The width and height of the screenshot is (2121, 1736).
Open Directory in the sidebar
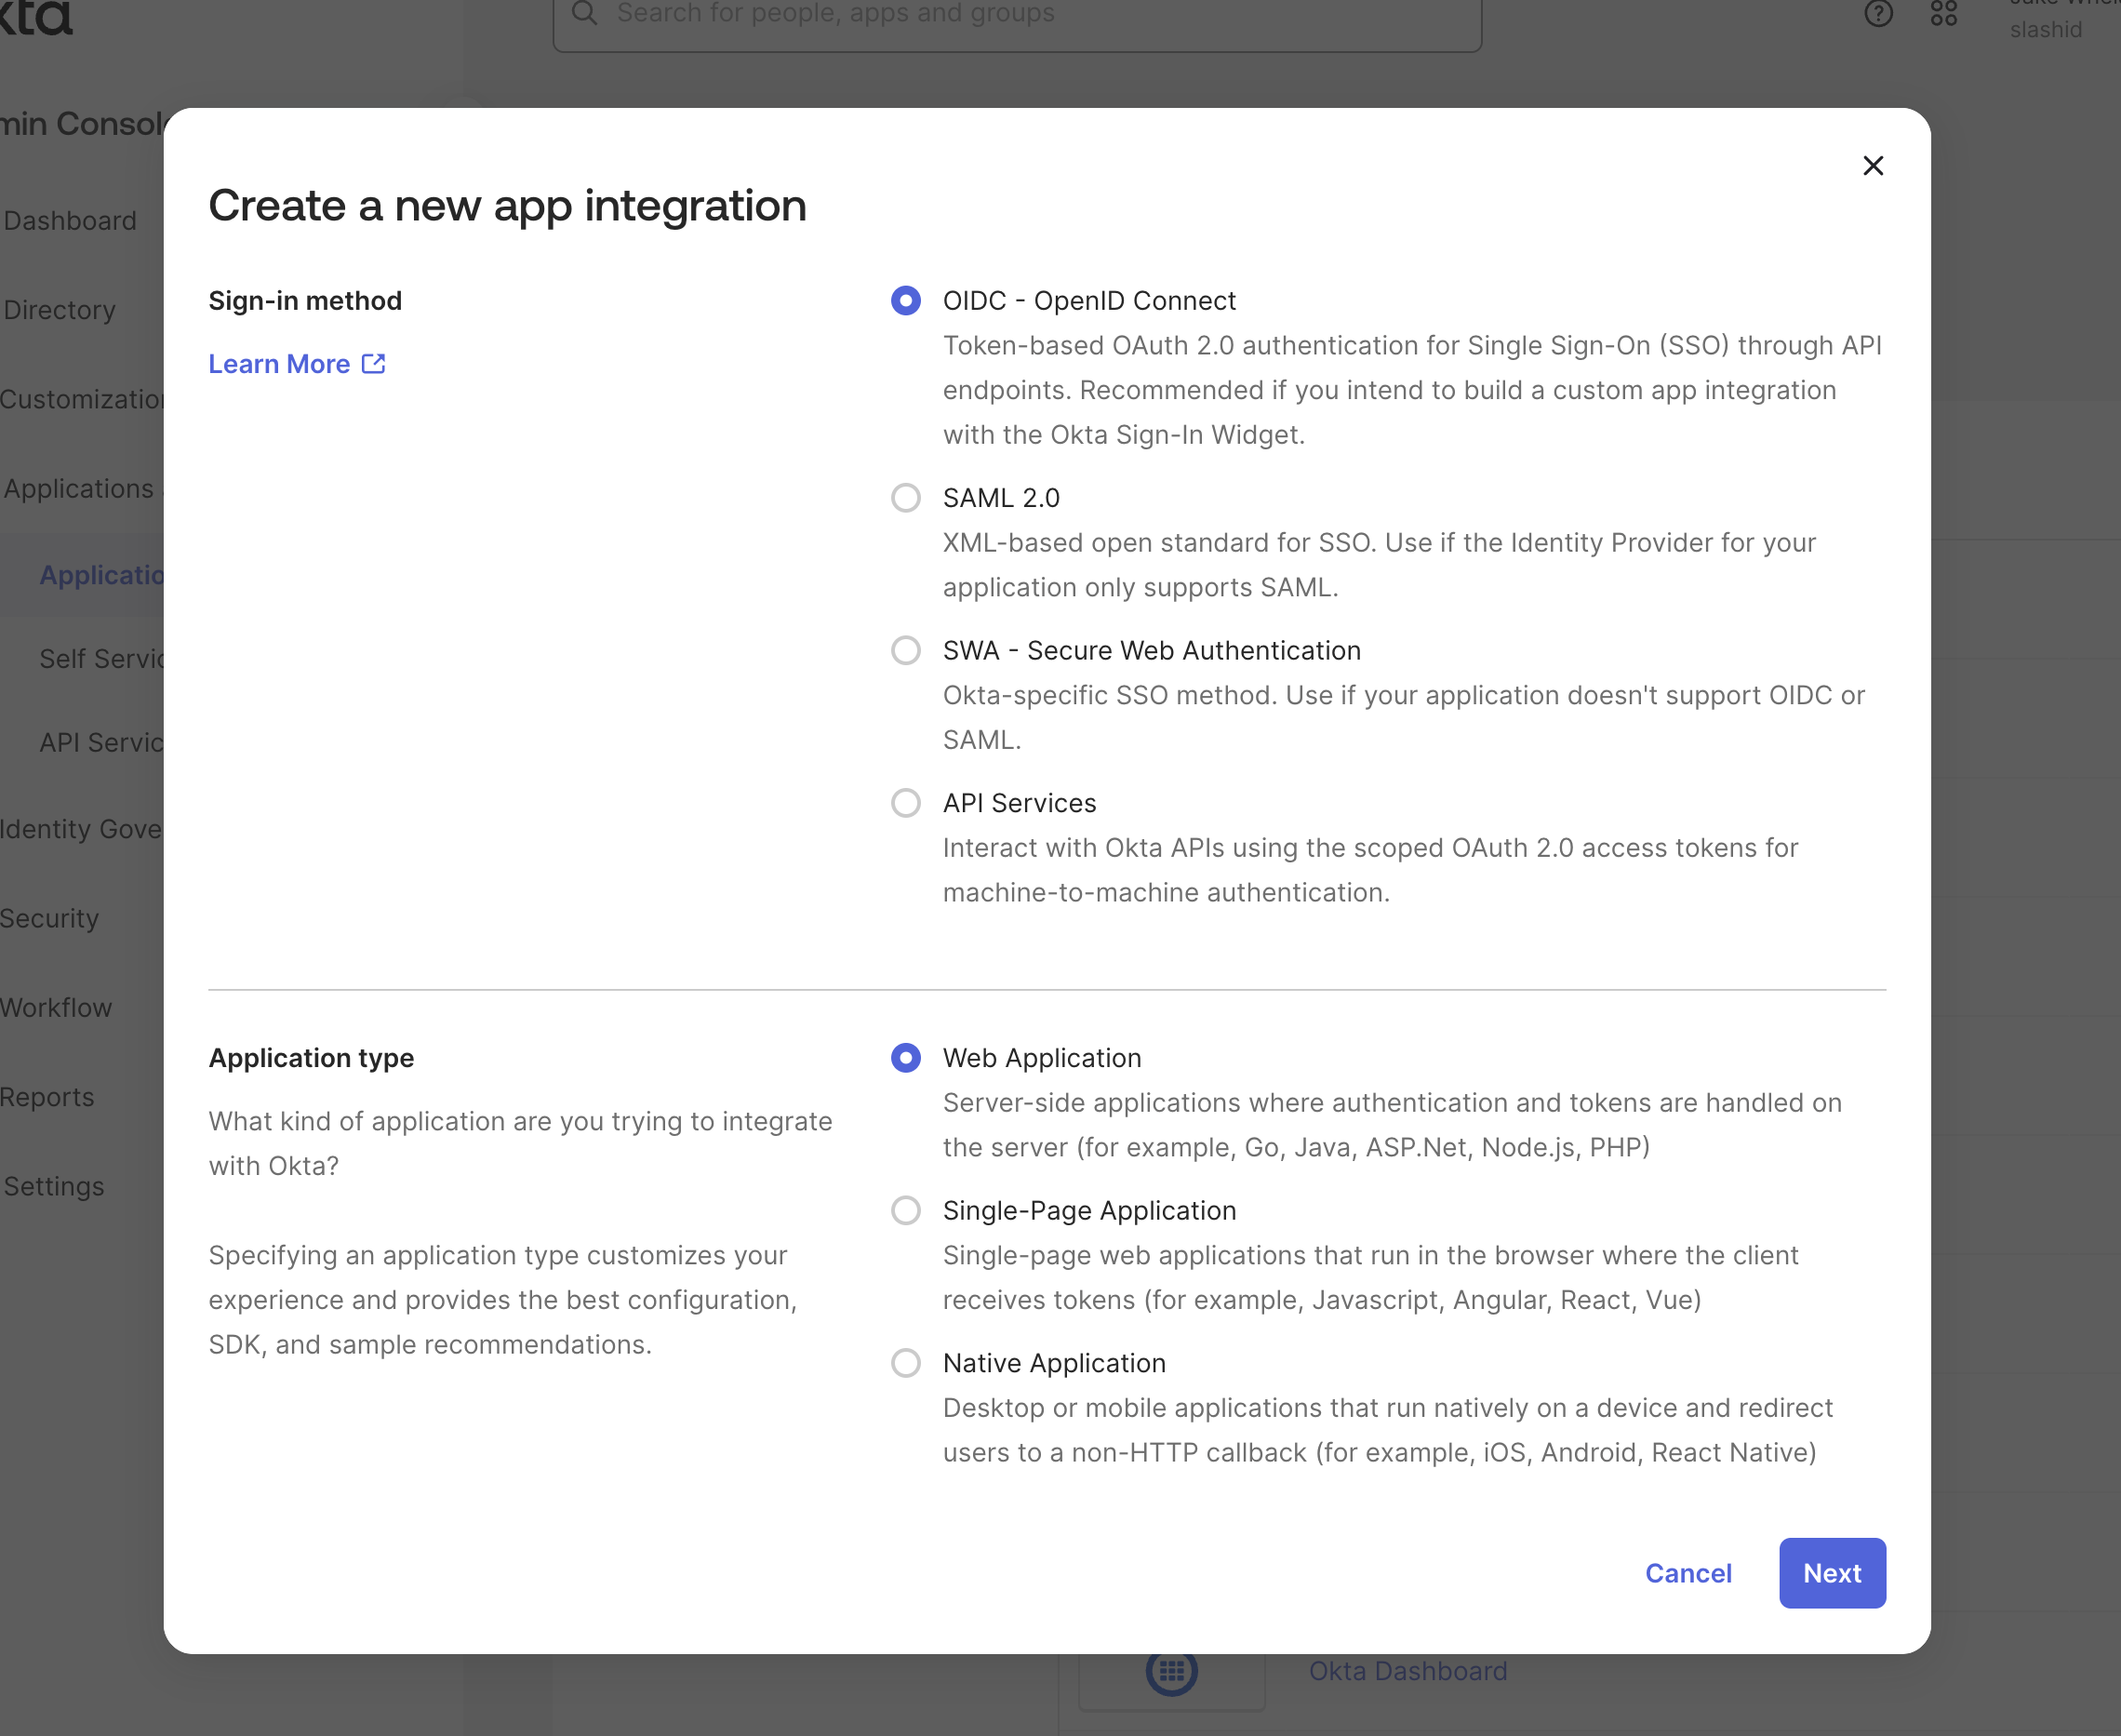(59, 310)
